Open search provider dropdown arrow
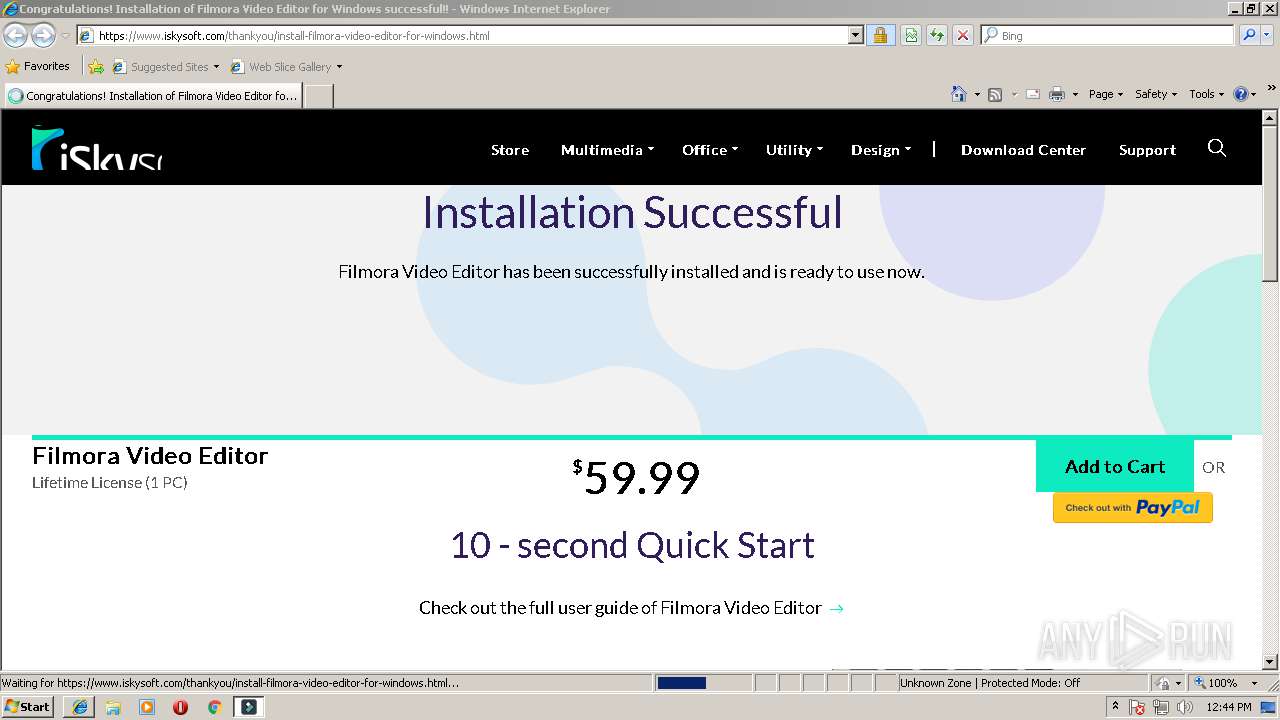The image size is (1280, 720). coord(1268,36)
